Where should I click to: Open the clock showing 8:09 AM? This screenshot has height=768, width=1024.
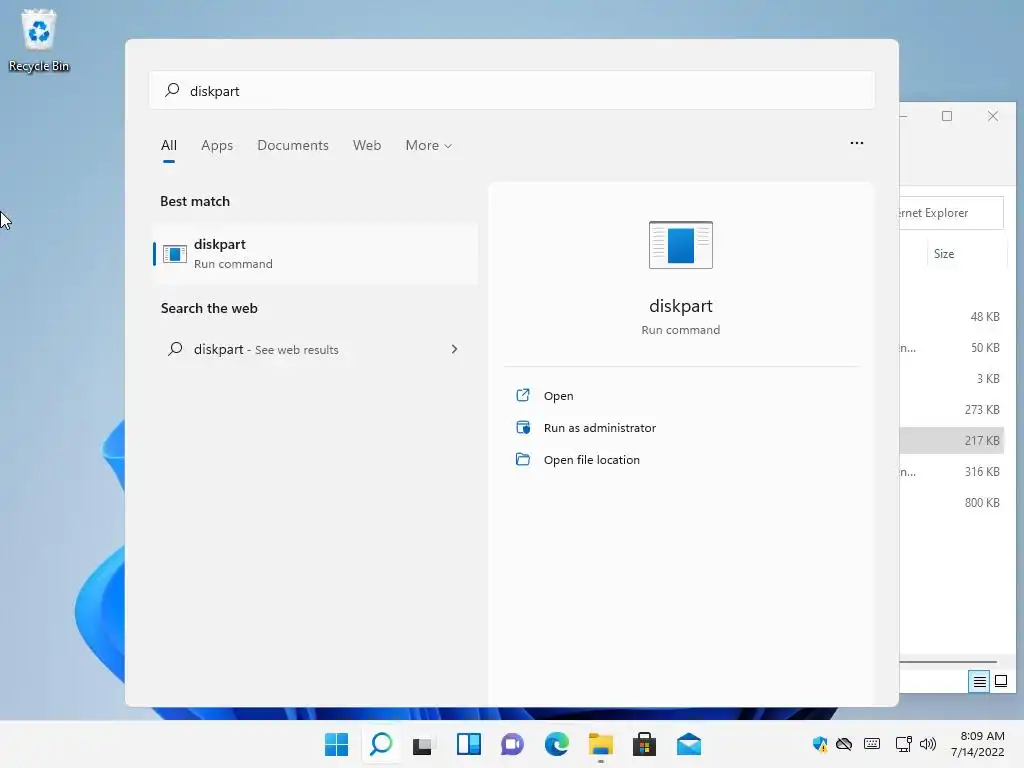point(977,744)
